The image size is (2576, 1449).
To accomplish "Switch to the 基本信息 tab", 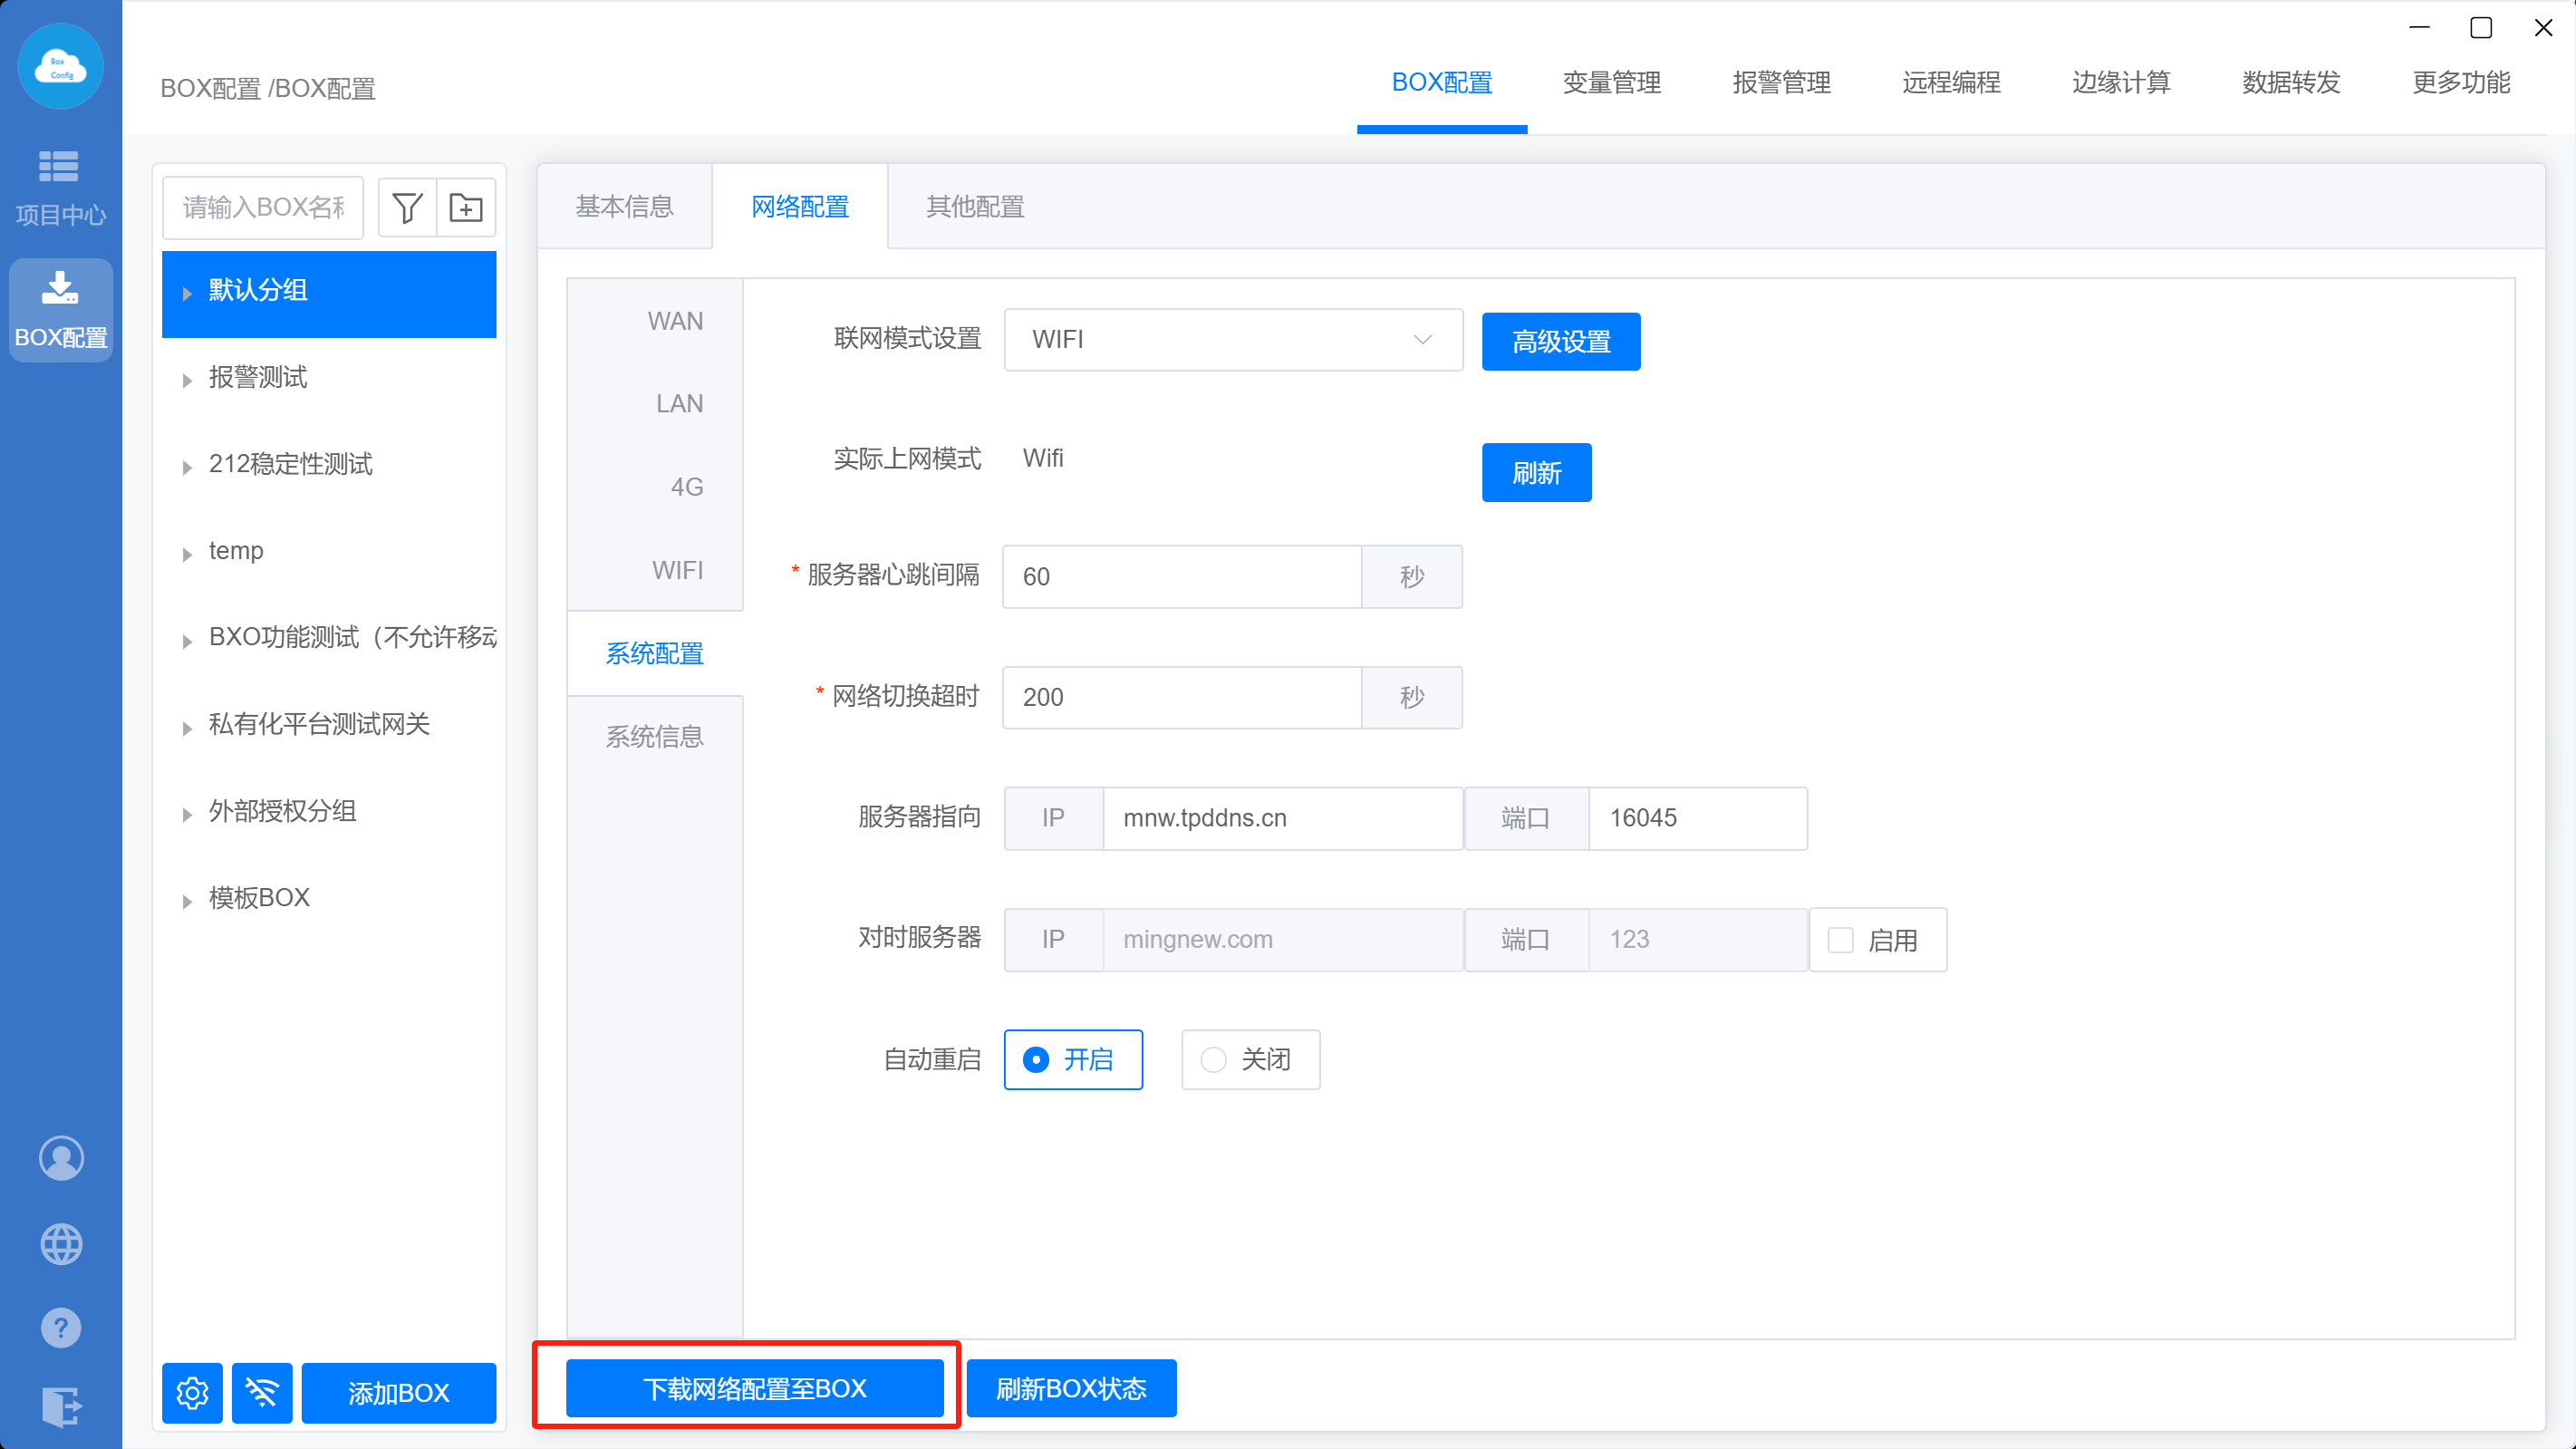I will click(x=624, y=207).
